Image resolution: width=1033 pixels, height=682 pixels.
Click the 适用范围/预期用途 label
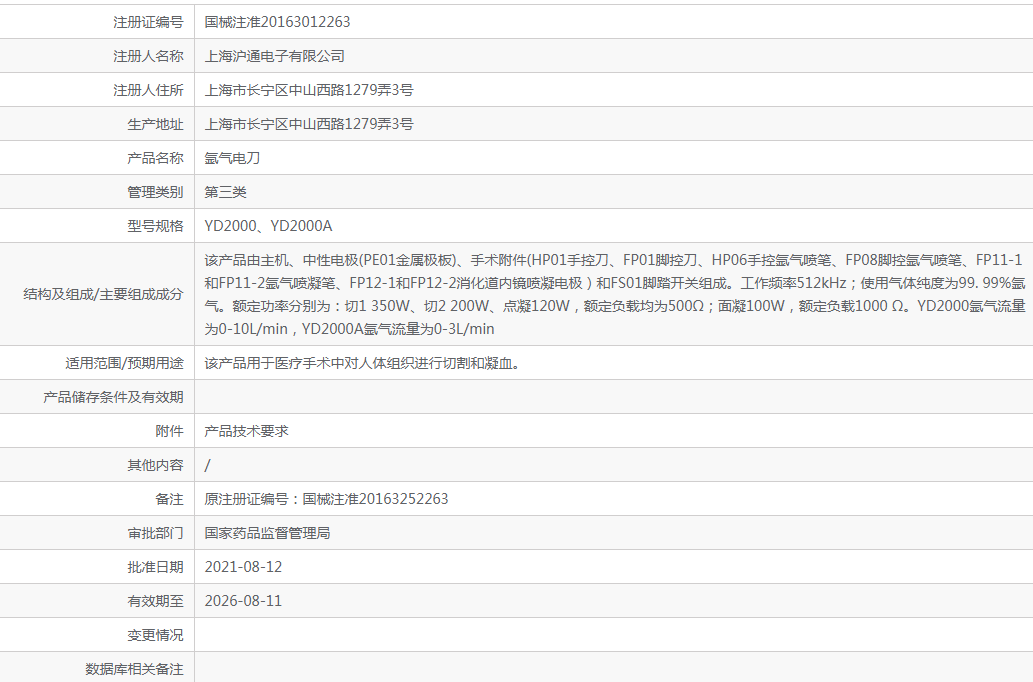[125, 363]
